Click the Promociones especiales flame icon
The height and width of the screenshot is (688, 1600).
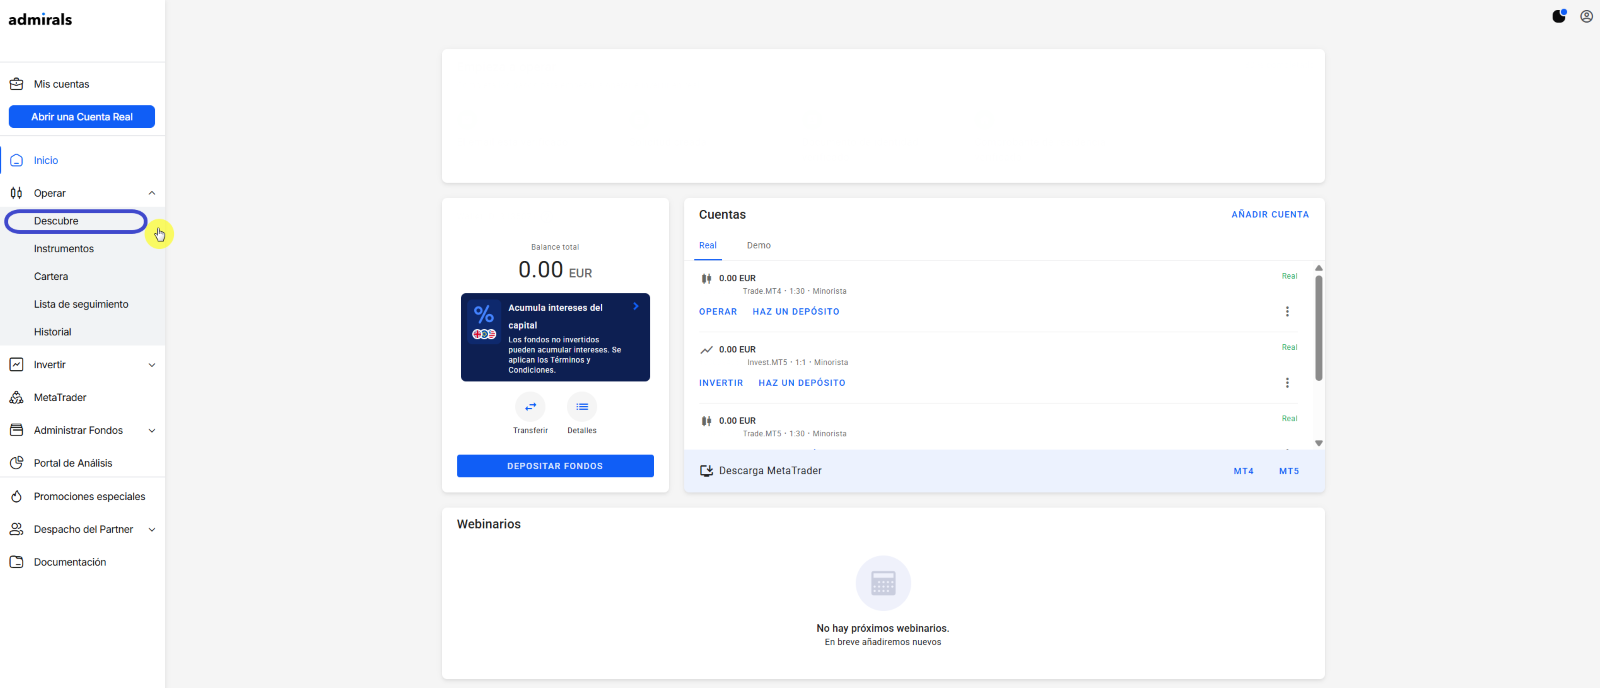[16, 497]
